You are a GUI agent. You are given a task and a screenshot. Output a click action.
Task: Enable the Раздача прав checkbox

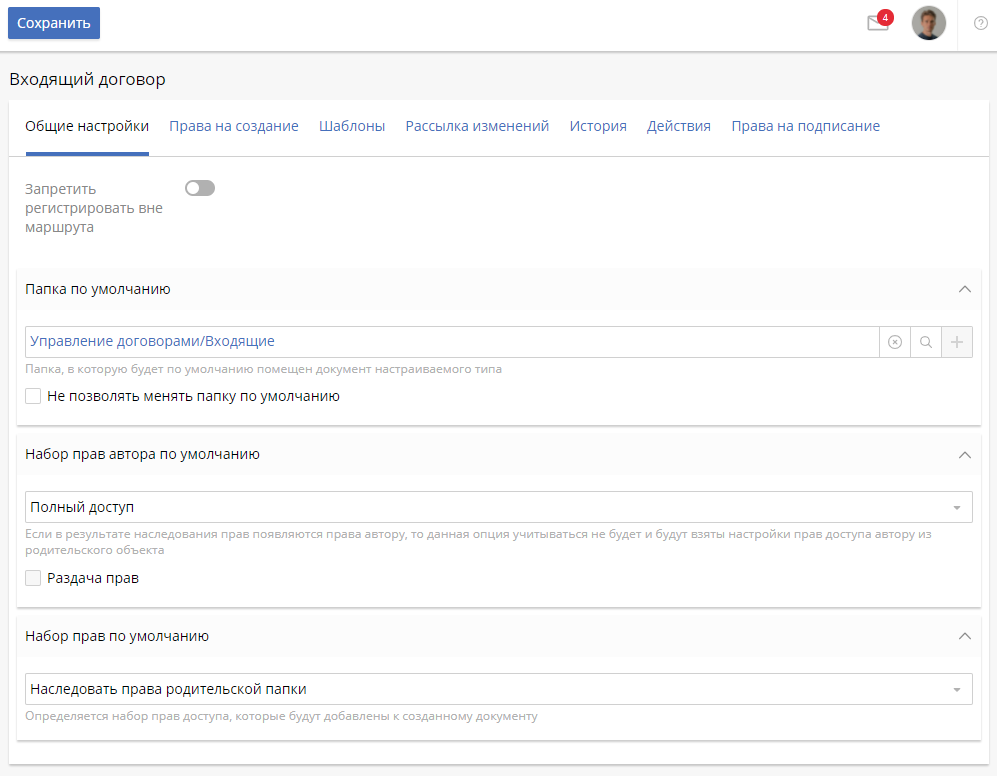[33, 578]
